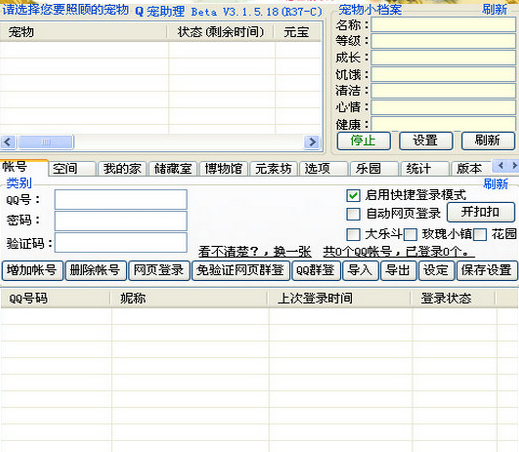Click right arrow of pet list scrollbar
519x452 pixels.
click(x=312, y=142)
